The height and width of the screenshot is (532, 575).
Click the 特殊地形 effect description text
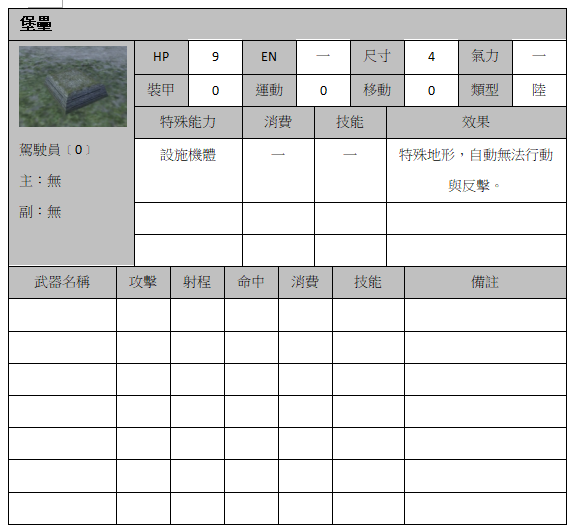pyautogui.click(x=476, y=170)
